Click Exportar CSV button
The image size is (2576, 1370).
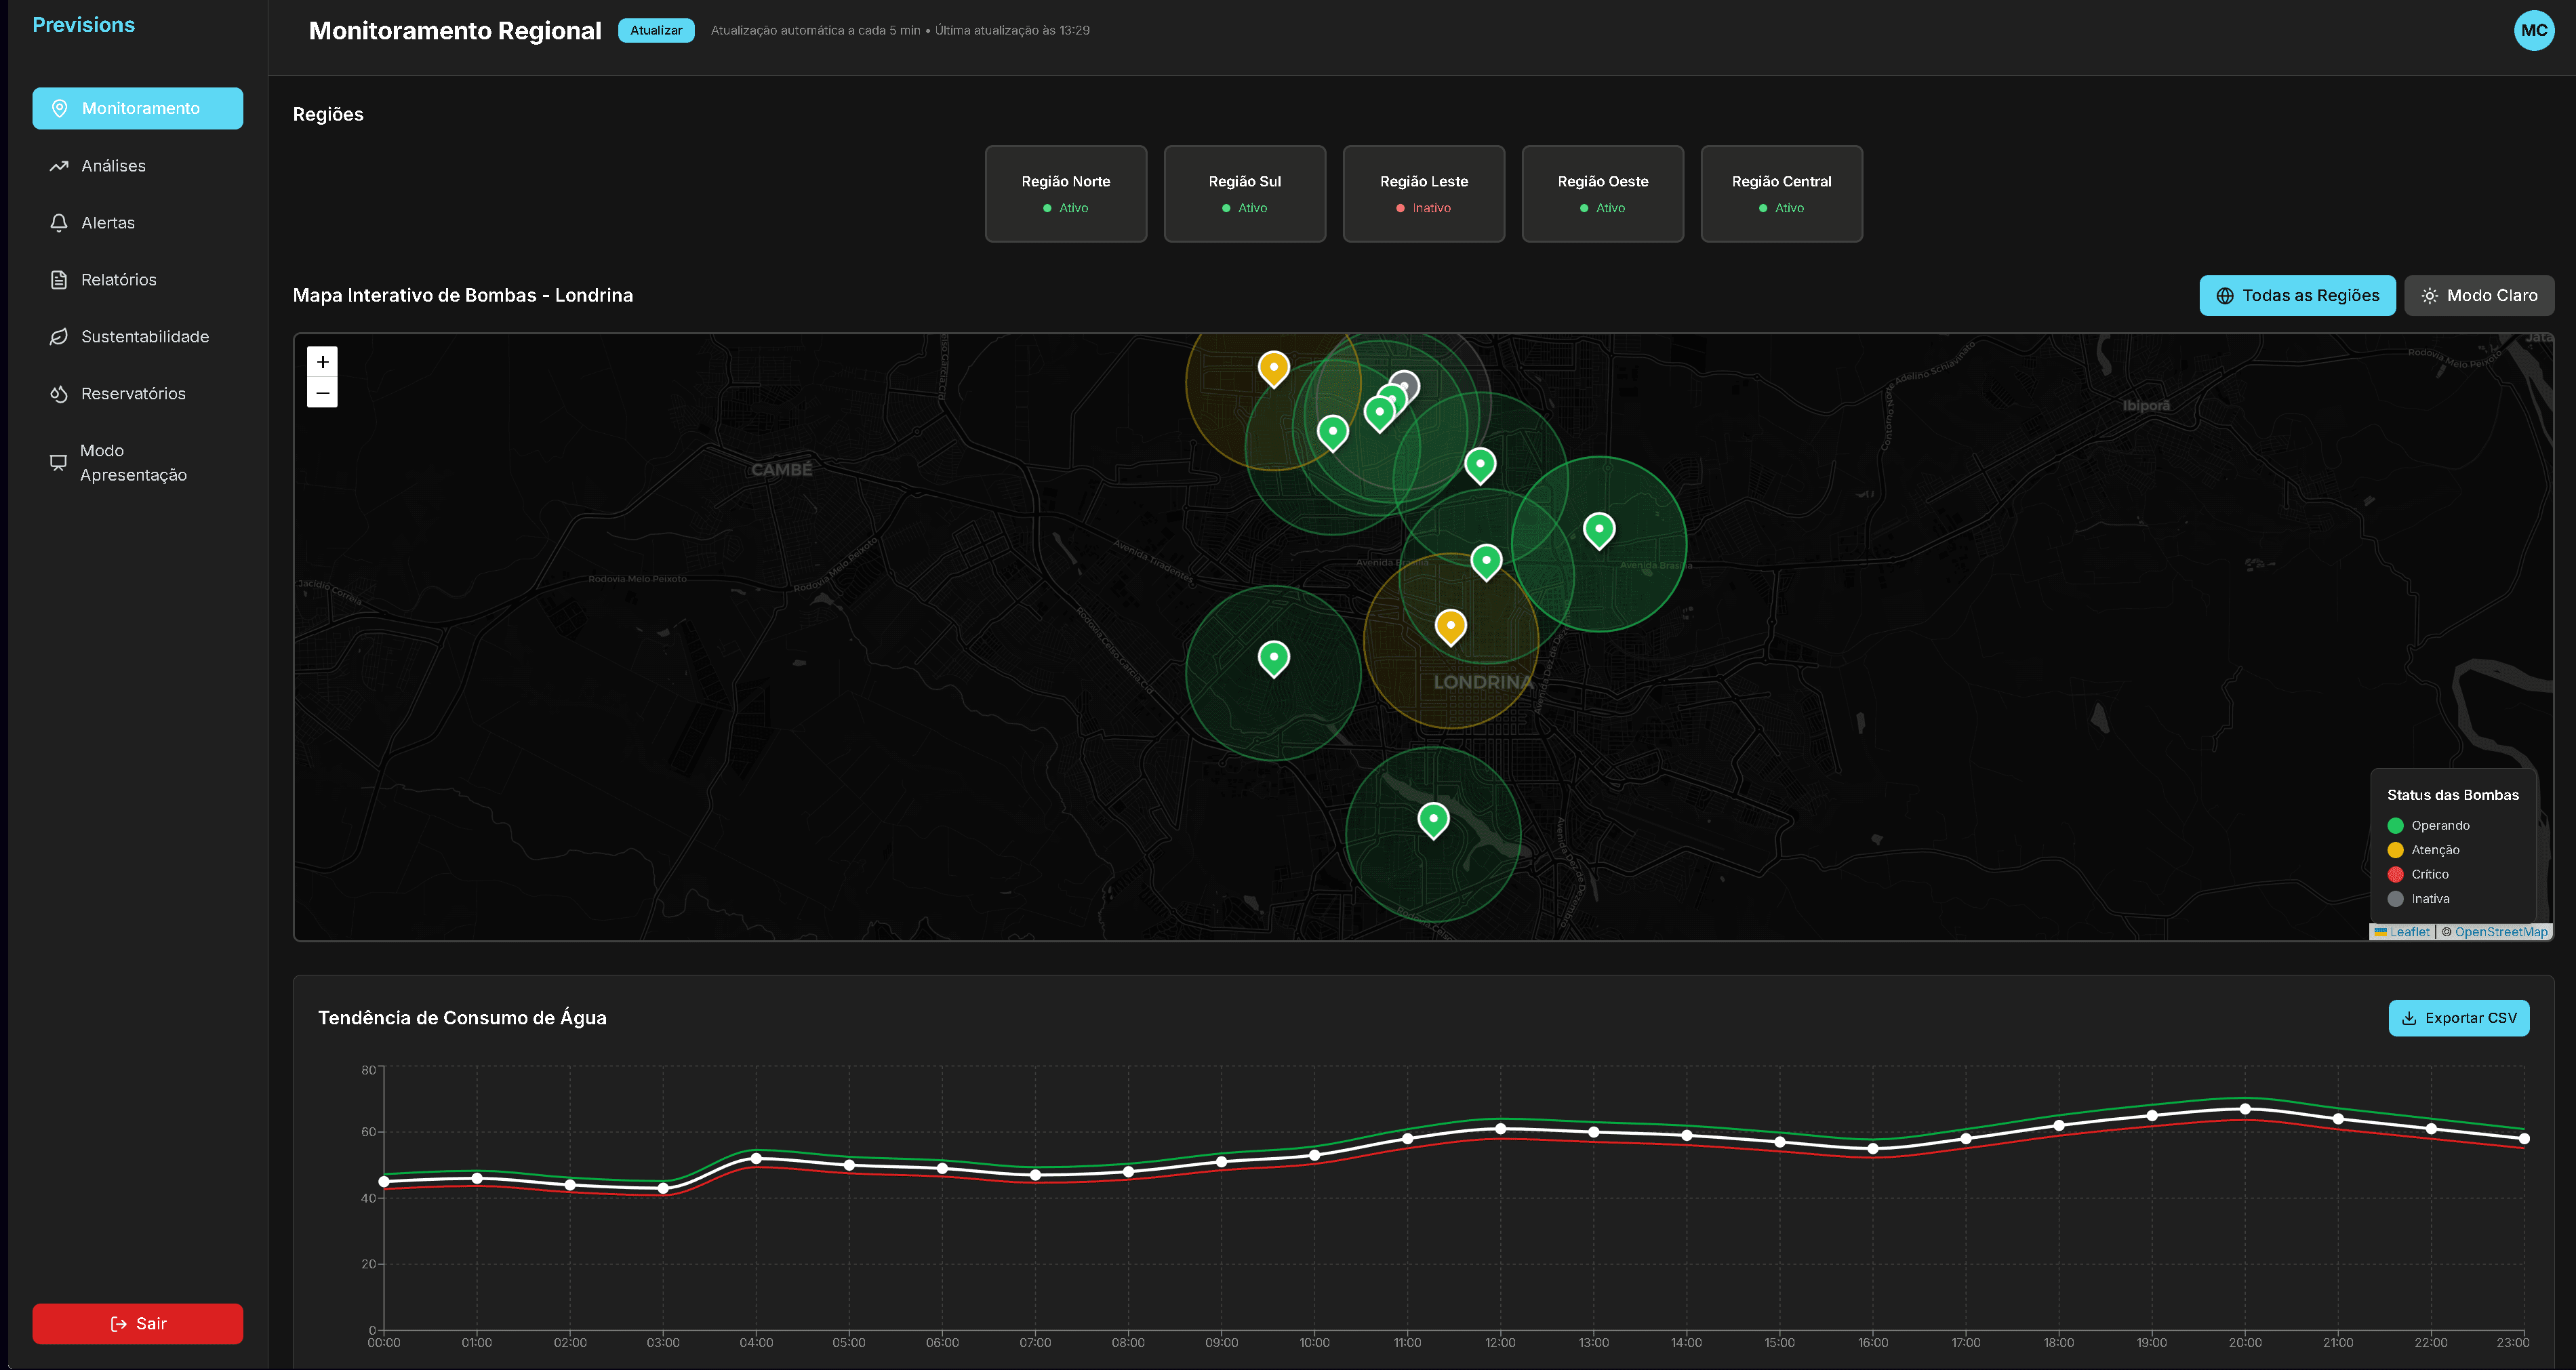click(2458, 1018)
